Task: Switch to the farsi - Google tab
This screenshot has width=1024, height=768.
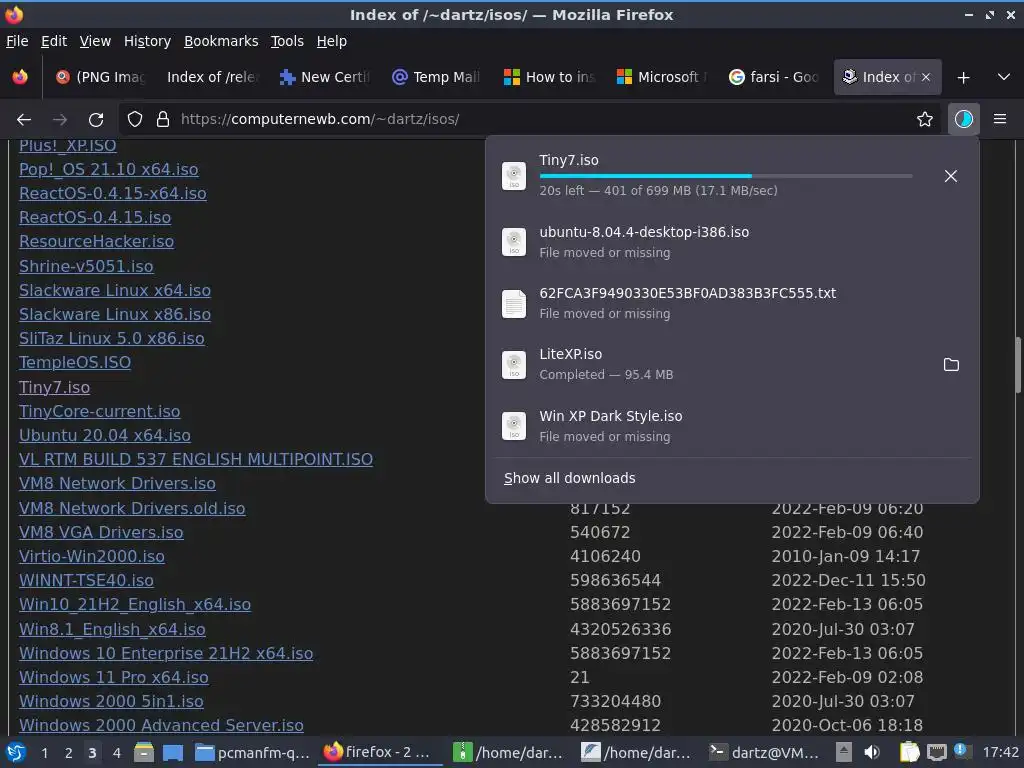Action: (774, 77)
